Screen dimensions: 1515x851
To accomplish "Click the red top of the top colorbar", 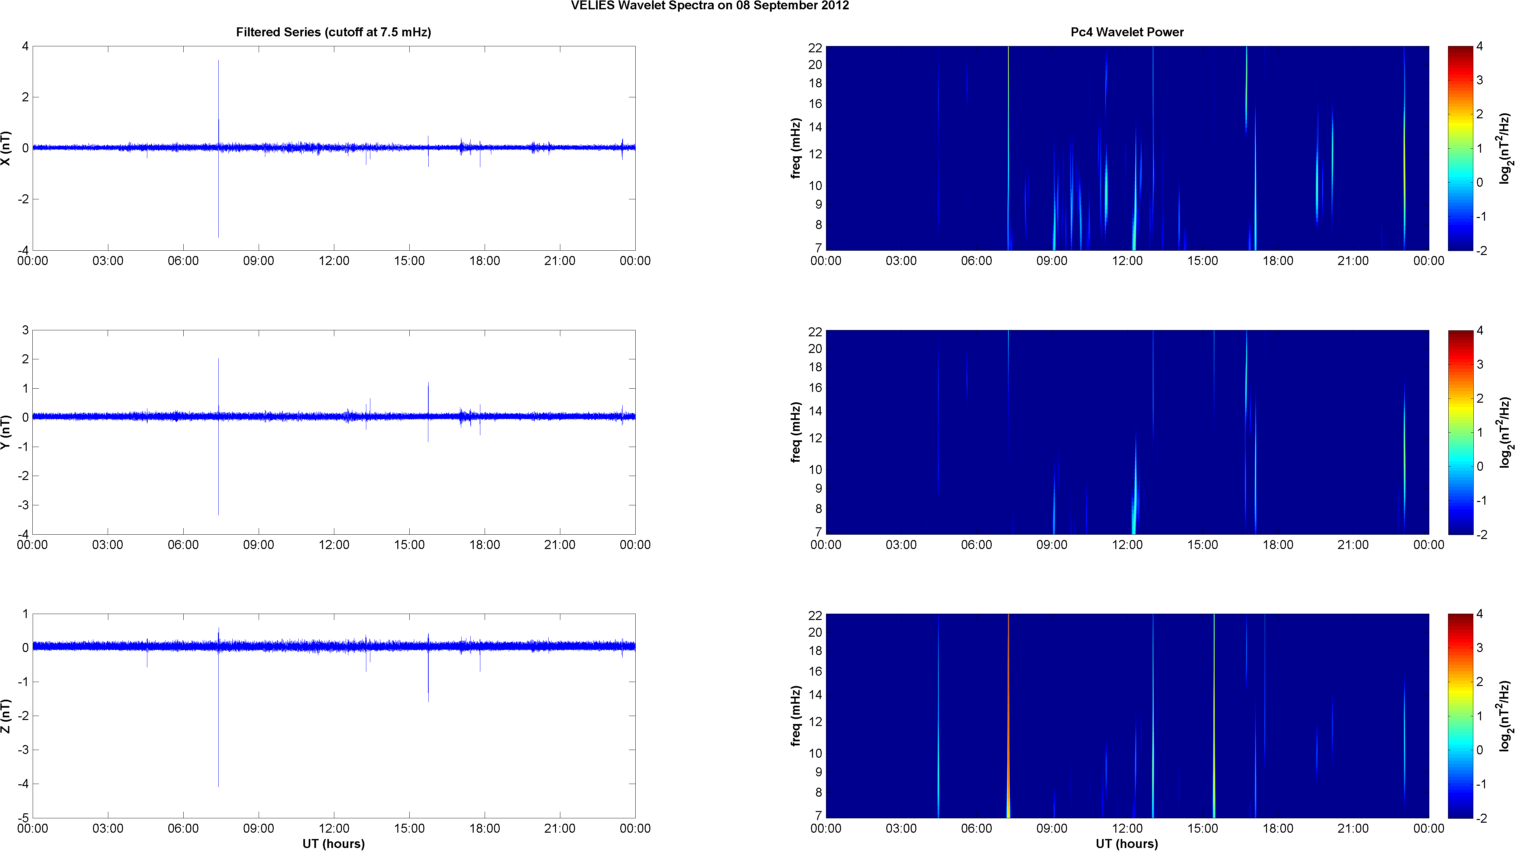I will click(x=1460, y=52).
